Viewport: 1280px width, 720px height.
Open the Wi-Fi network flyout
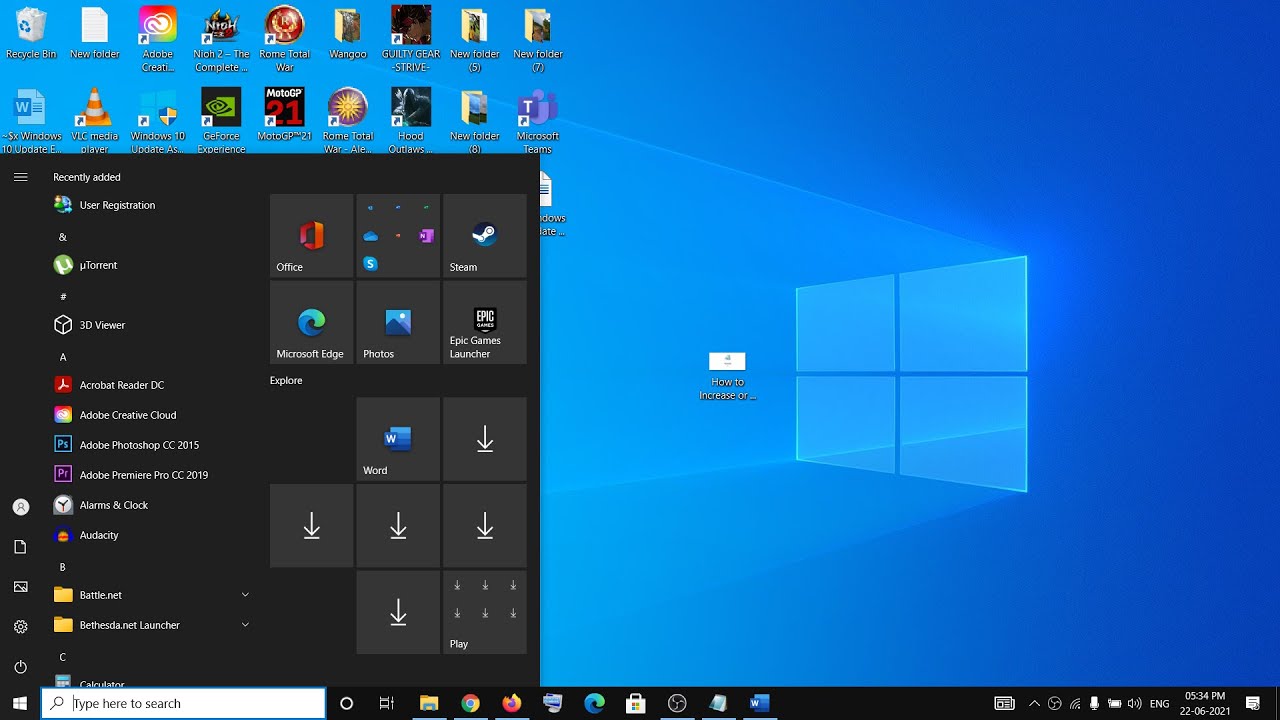[1074, 704]
